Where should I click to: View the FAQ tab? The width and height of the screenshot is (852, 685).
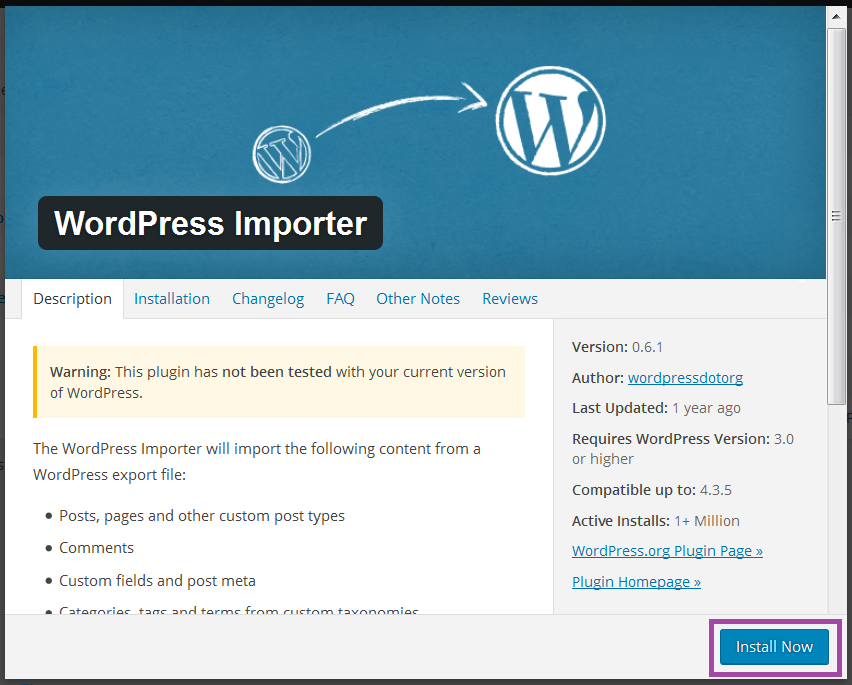tap(340, 299)
